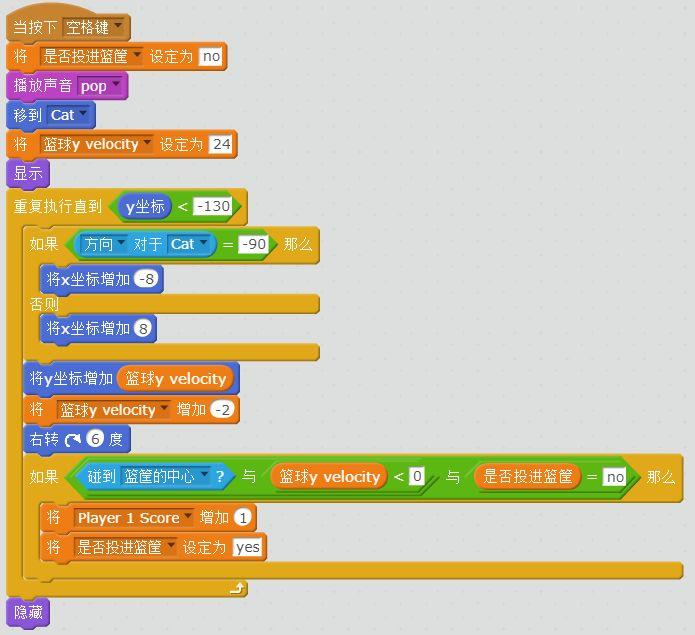Open 是否投进篮筐 dropdown in 设定为 yes block
The image size is (695, 635).
(125, 547)
